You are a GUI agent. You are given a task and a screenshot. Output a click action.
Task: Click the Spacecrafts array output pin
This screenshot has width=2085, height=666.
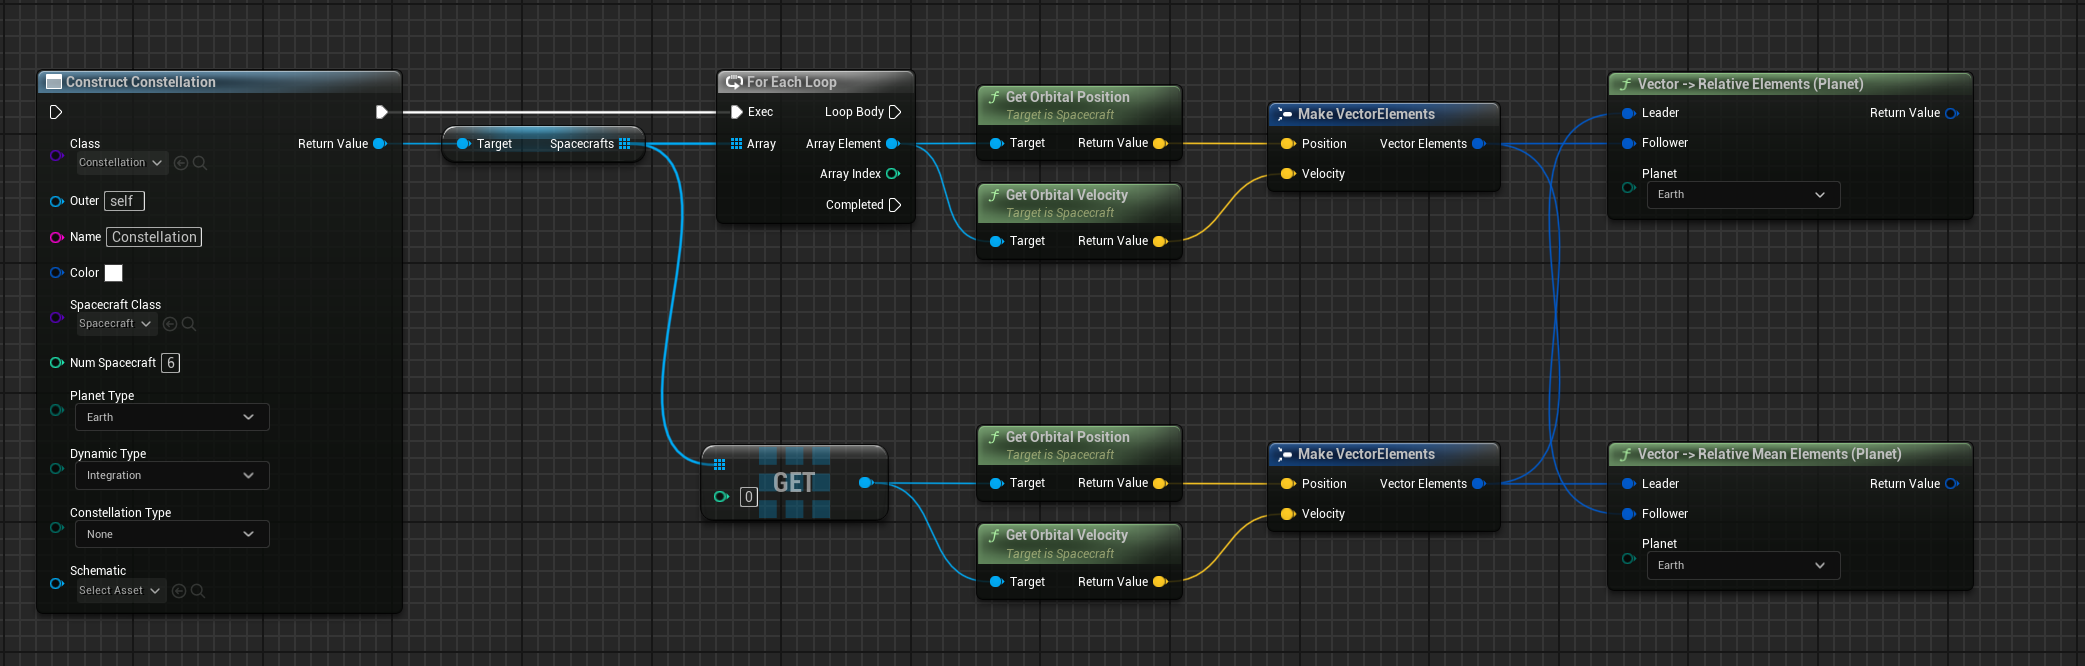625,144
